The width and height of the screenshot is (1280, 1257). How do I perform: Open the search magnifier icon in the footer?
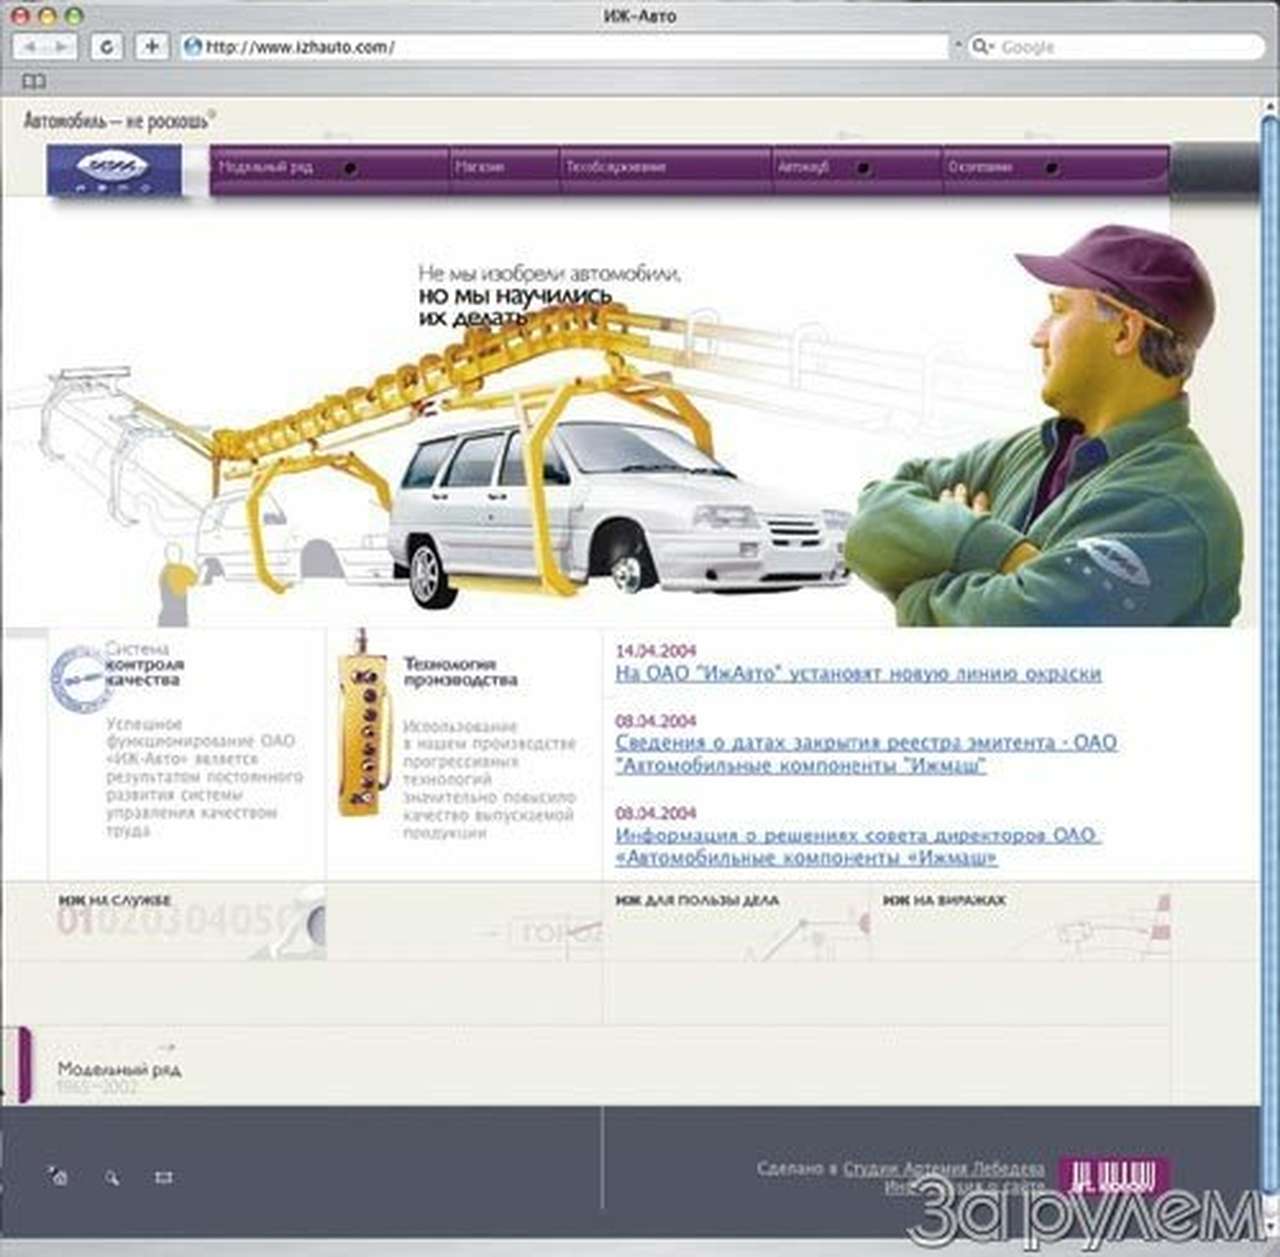(113, 1178)
